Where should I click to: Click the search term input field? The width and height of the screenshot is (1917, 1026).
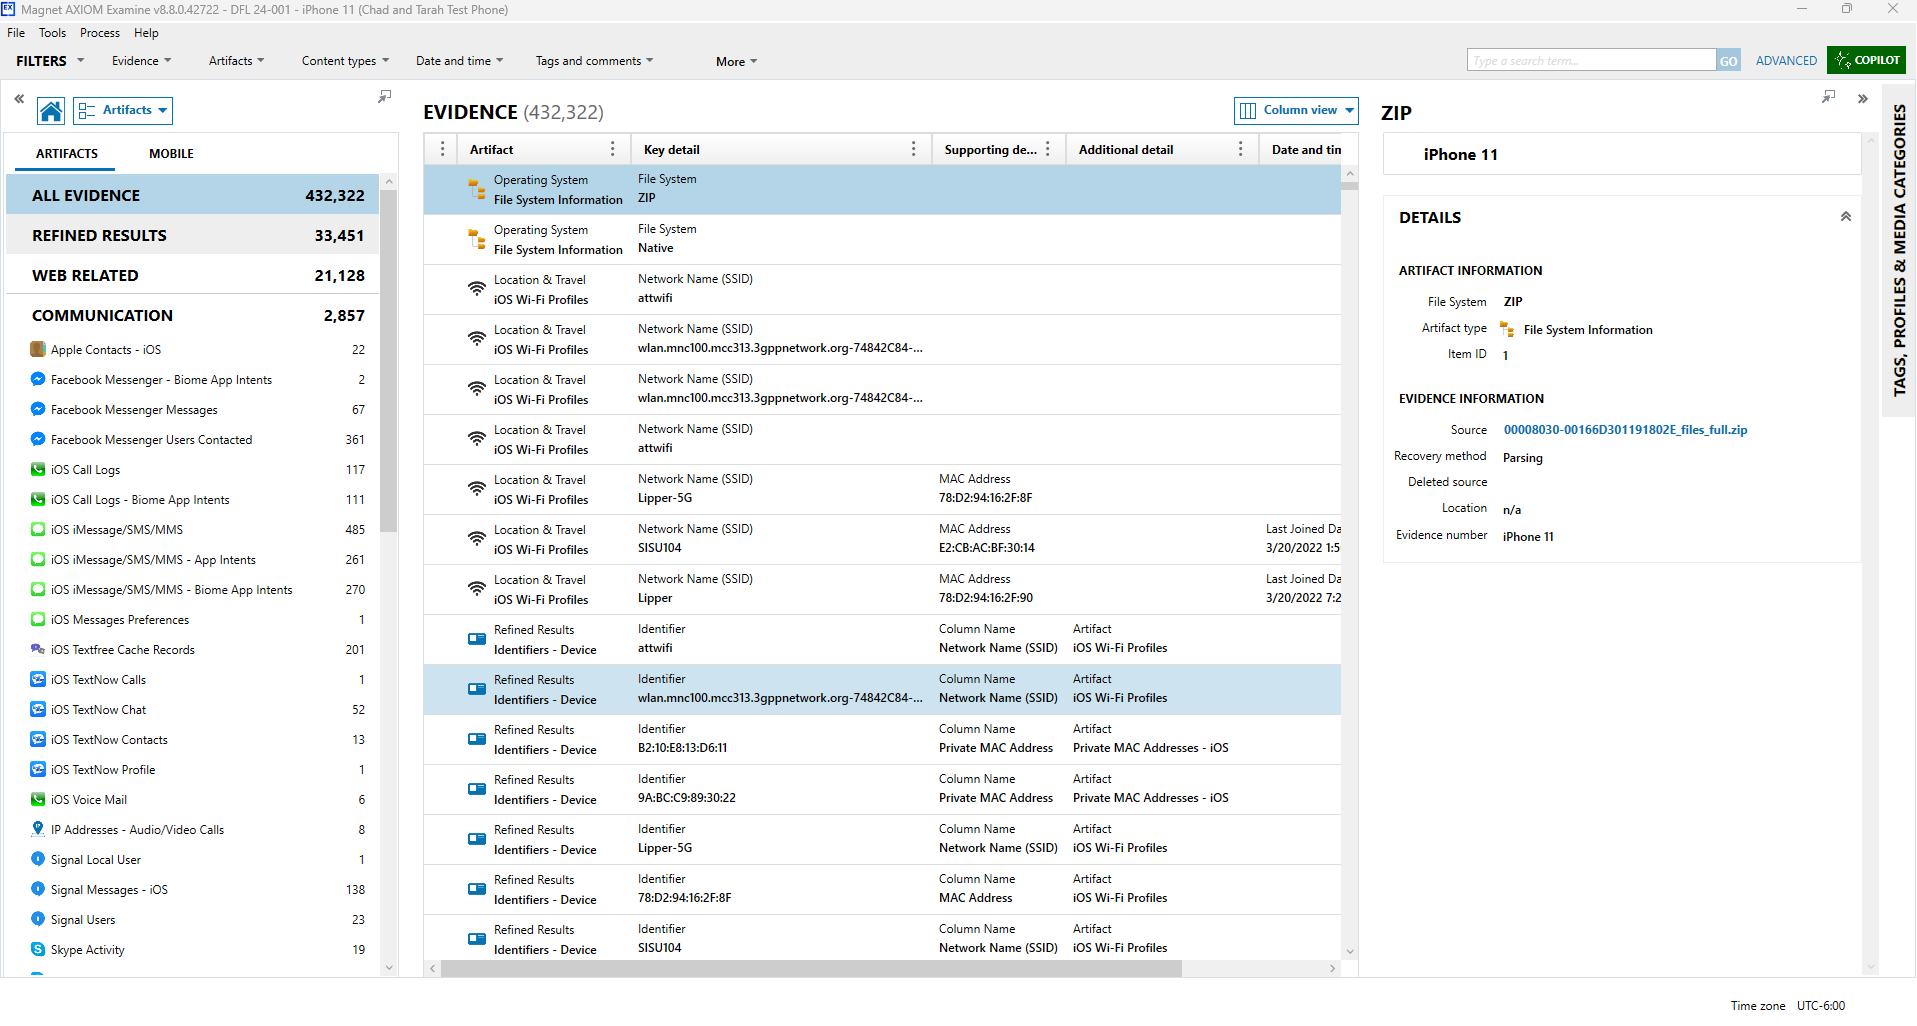click(1590, 61)
